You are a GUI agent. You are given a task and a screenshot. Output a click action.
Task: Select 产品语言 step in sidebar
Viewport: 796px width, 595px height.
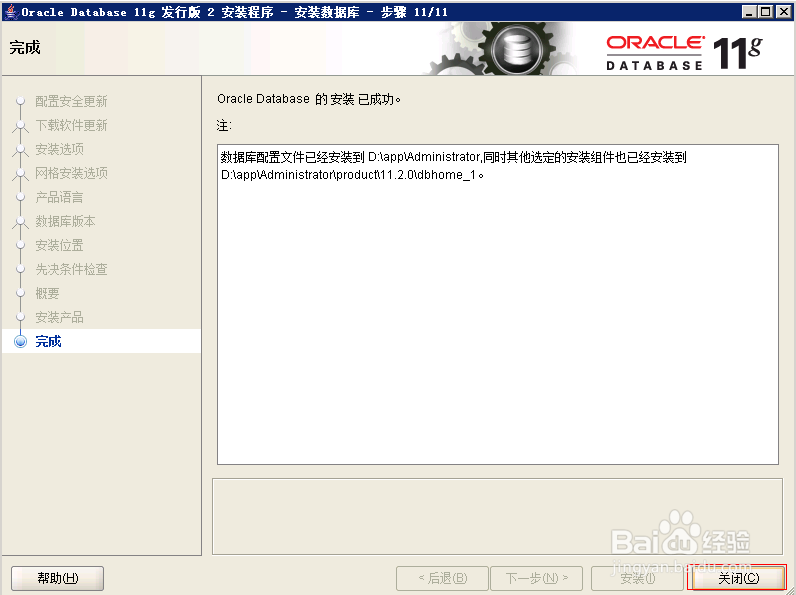pyautogui.click(x=59, y=197)
